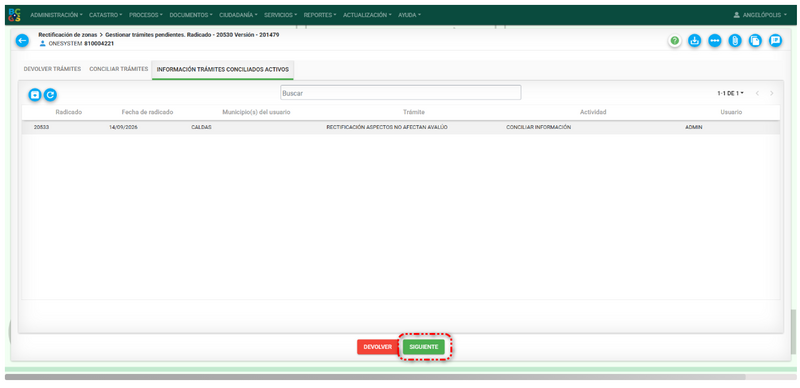Click the export table icon above Radicado
Image resolution: width=800 pixels, height=388 pixels.
[x=35, y=94]
